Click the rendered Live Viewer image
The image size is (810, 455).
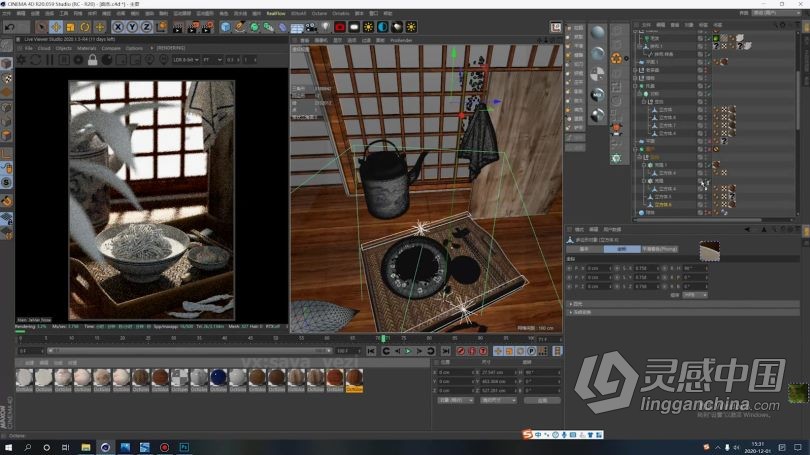[151, 200]
